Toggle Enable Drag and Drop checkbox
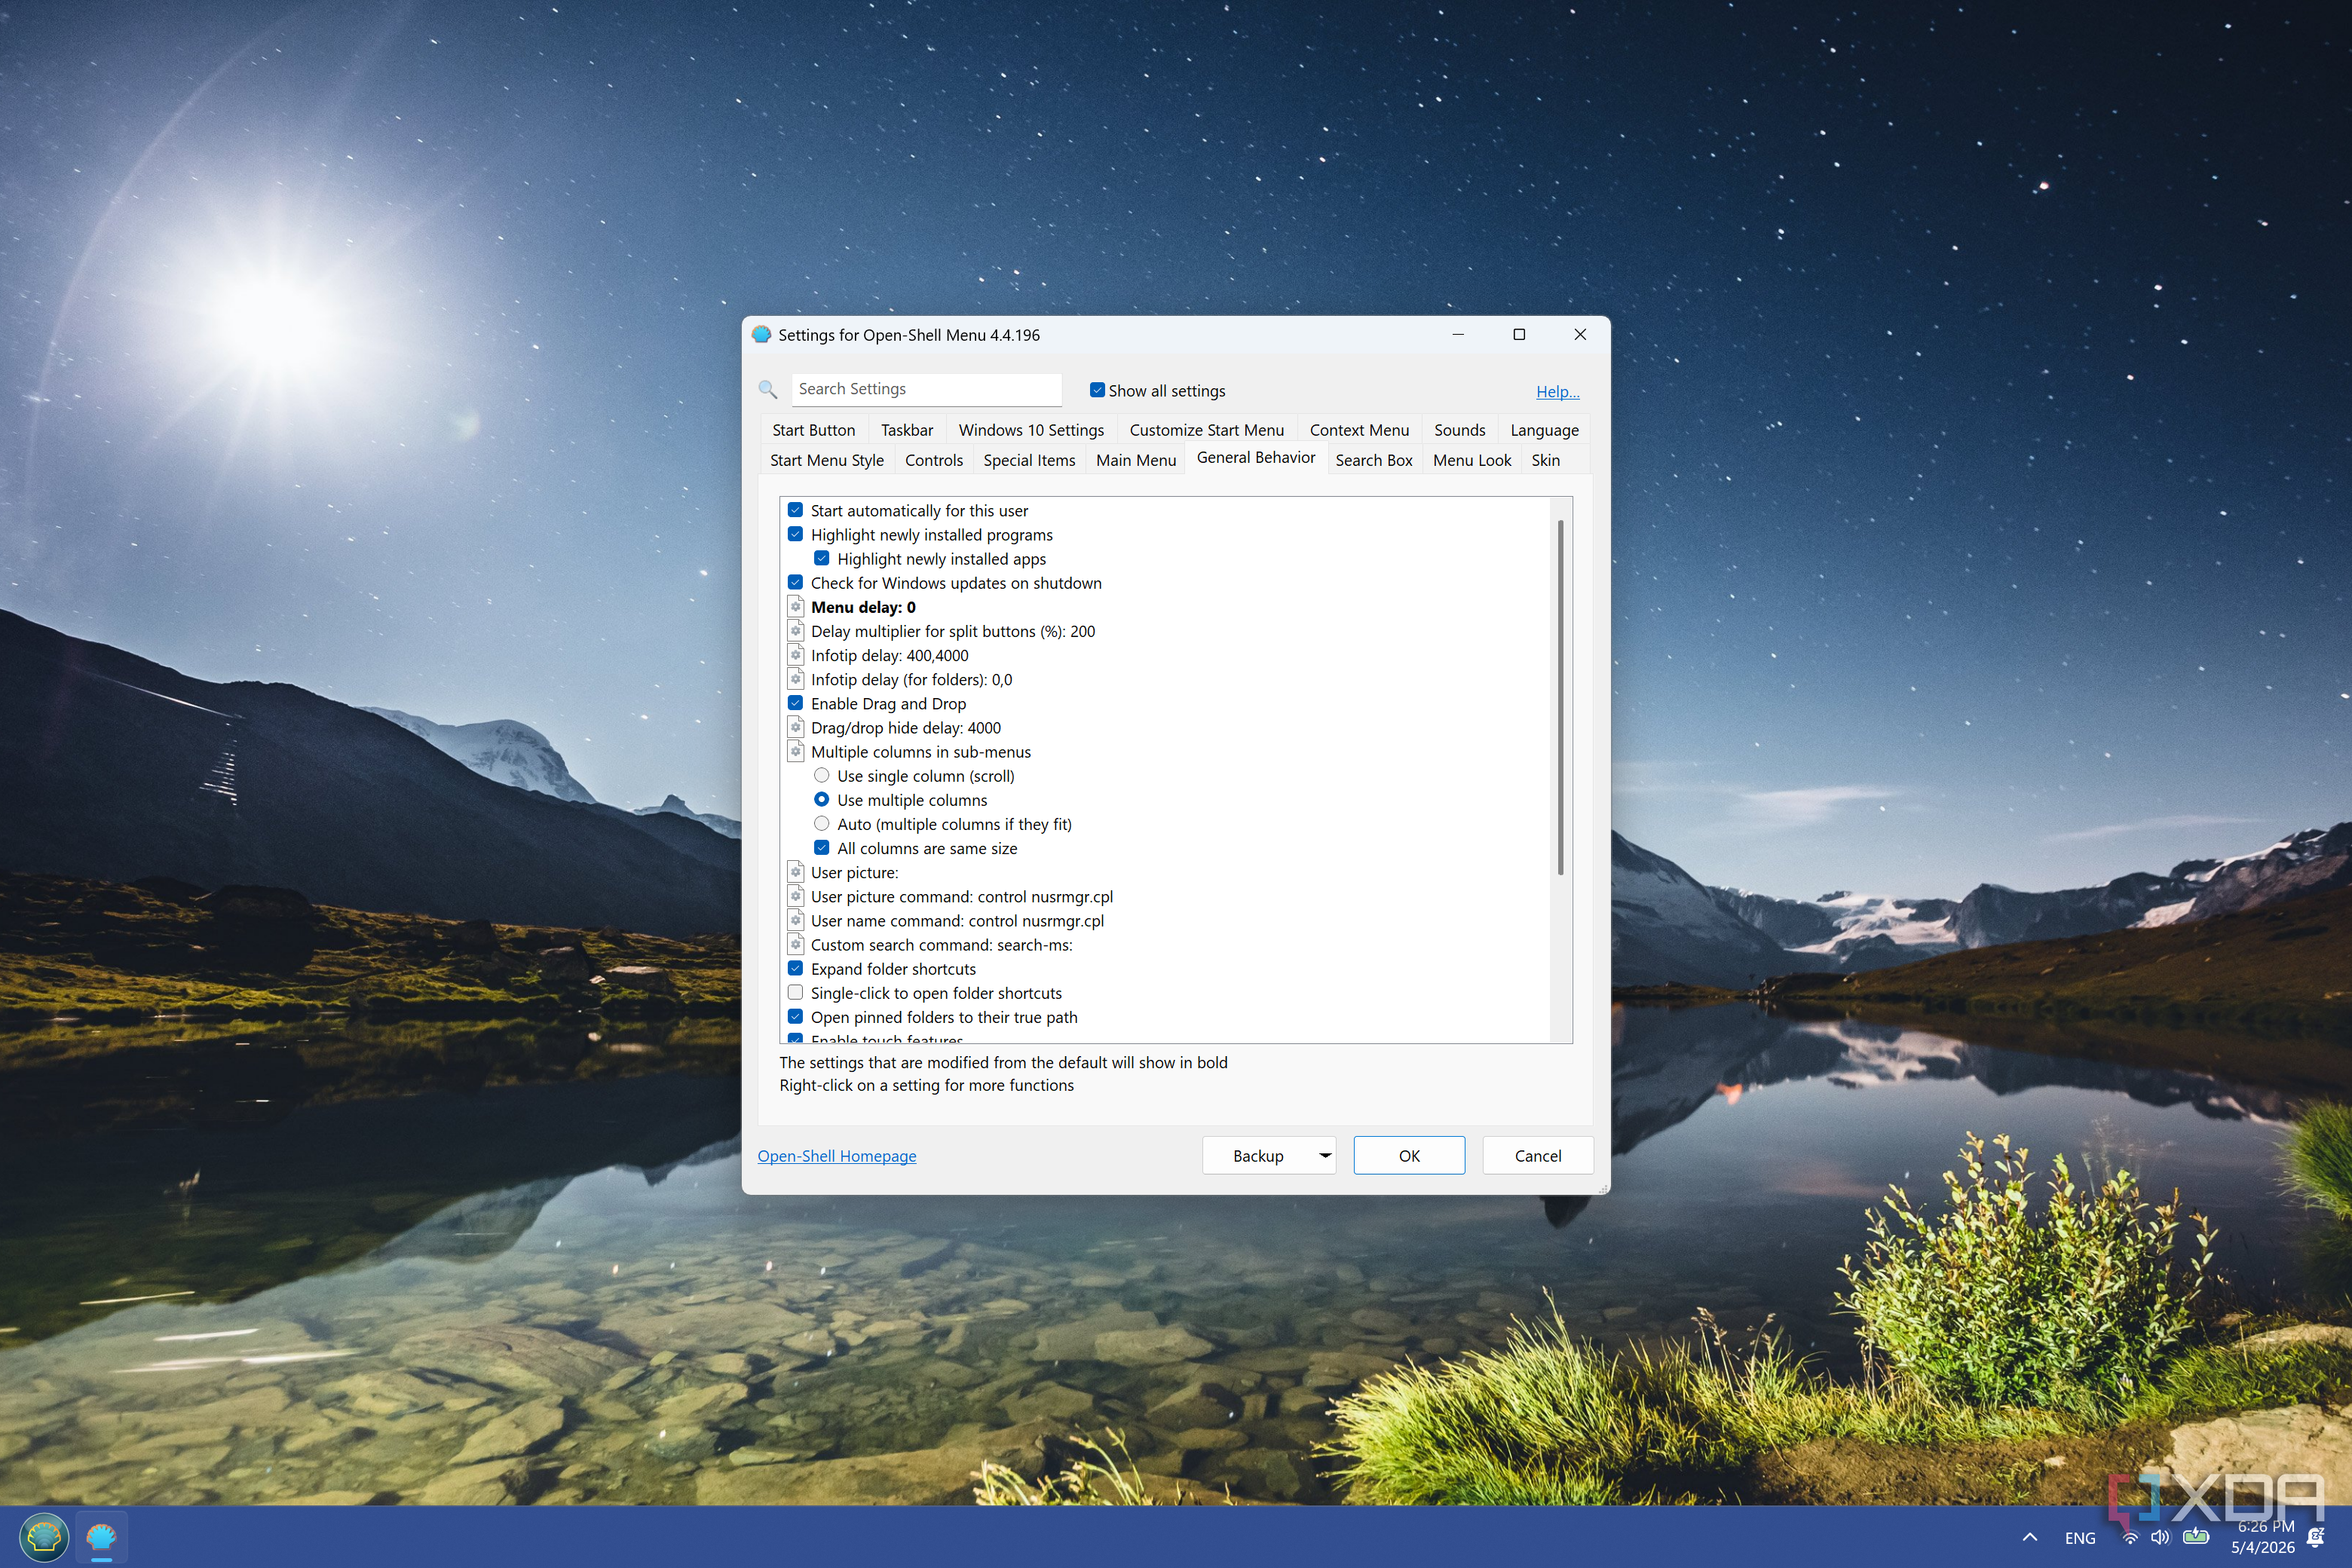The image size is (2352, 1568). pyautogui.click(x=796, y=703)
